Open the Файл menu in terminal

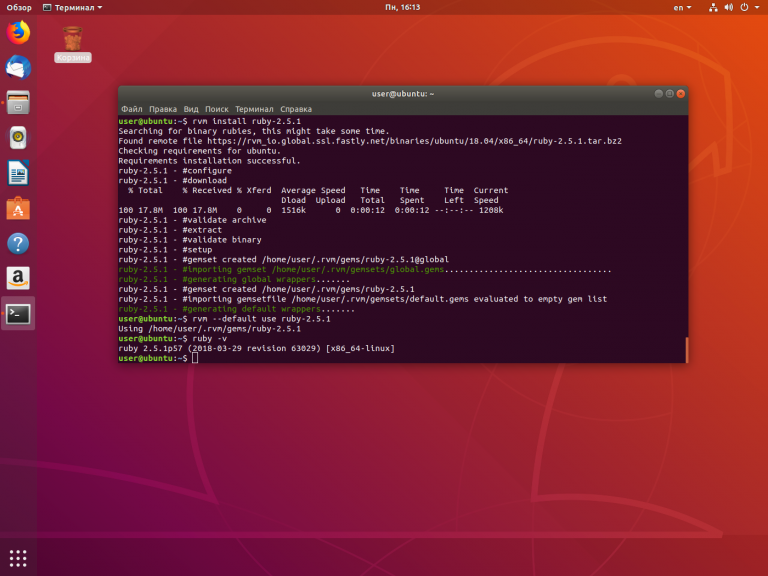coord(131,108)
